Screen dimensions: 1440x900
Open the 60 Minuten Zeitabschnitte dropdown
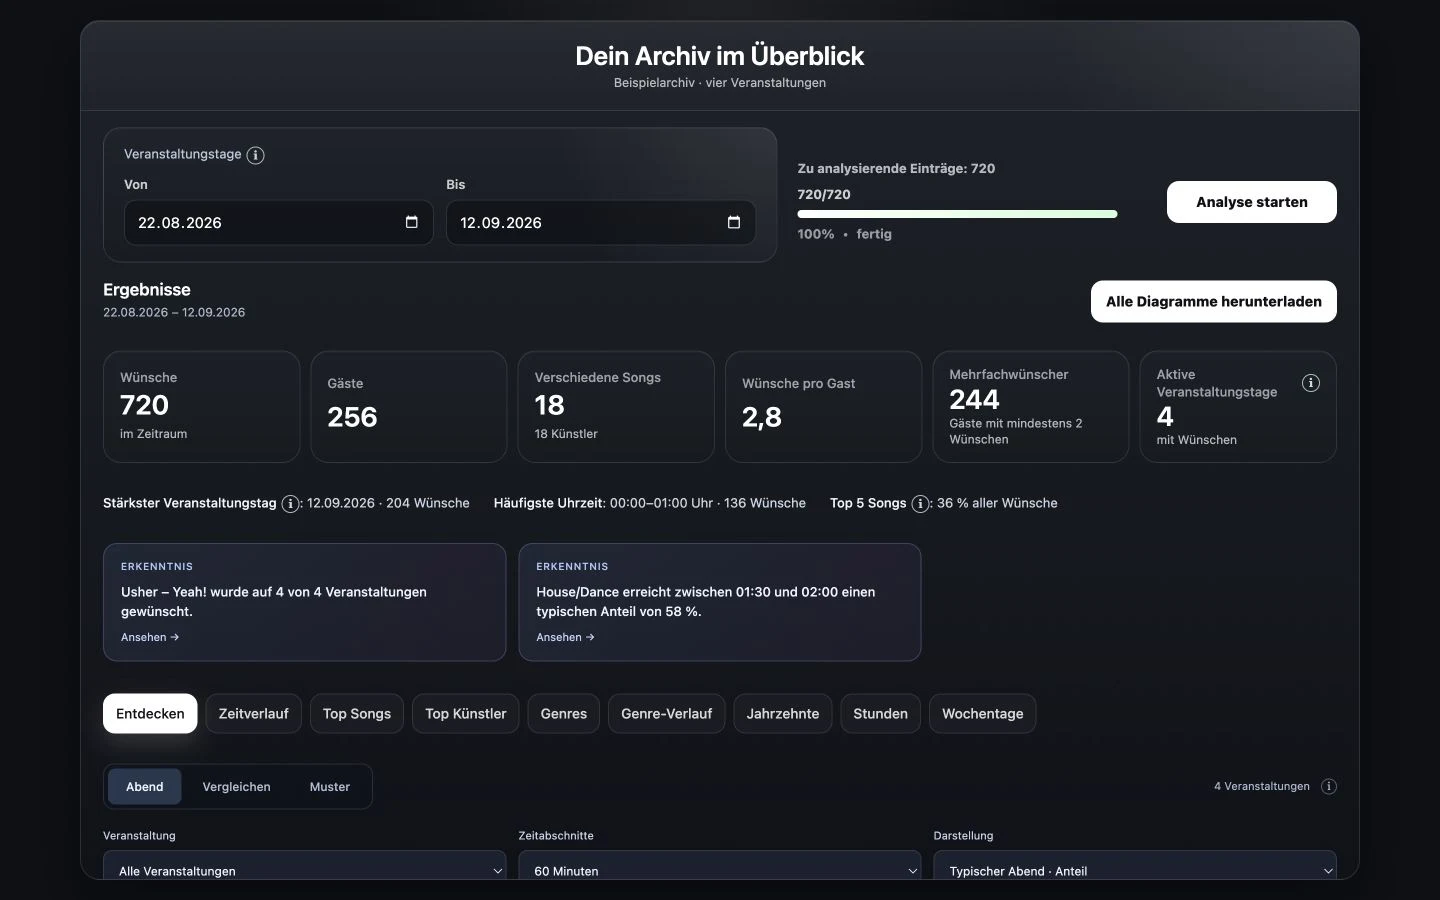(720, 866)
